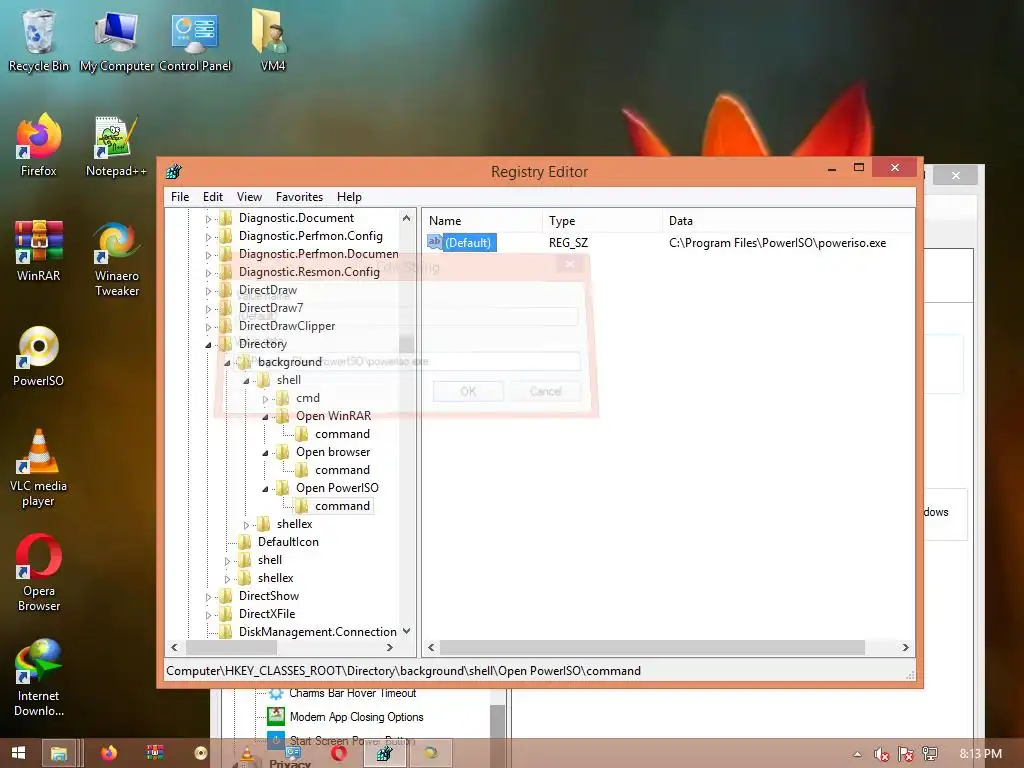This screenshot has width=1024, height=768.
Task: Show hidden tray icons arrow
Action: pos(857,754)
